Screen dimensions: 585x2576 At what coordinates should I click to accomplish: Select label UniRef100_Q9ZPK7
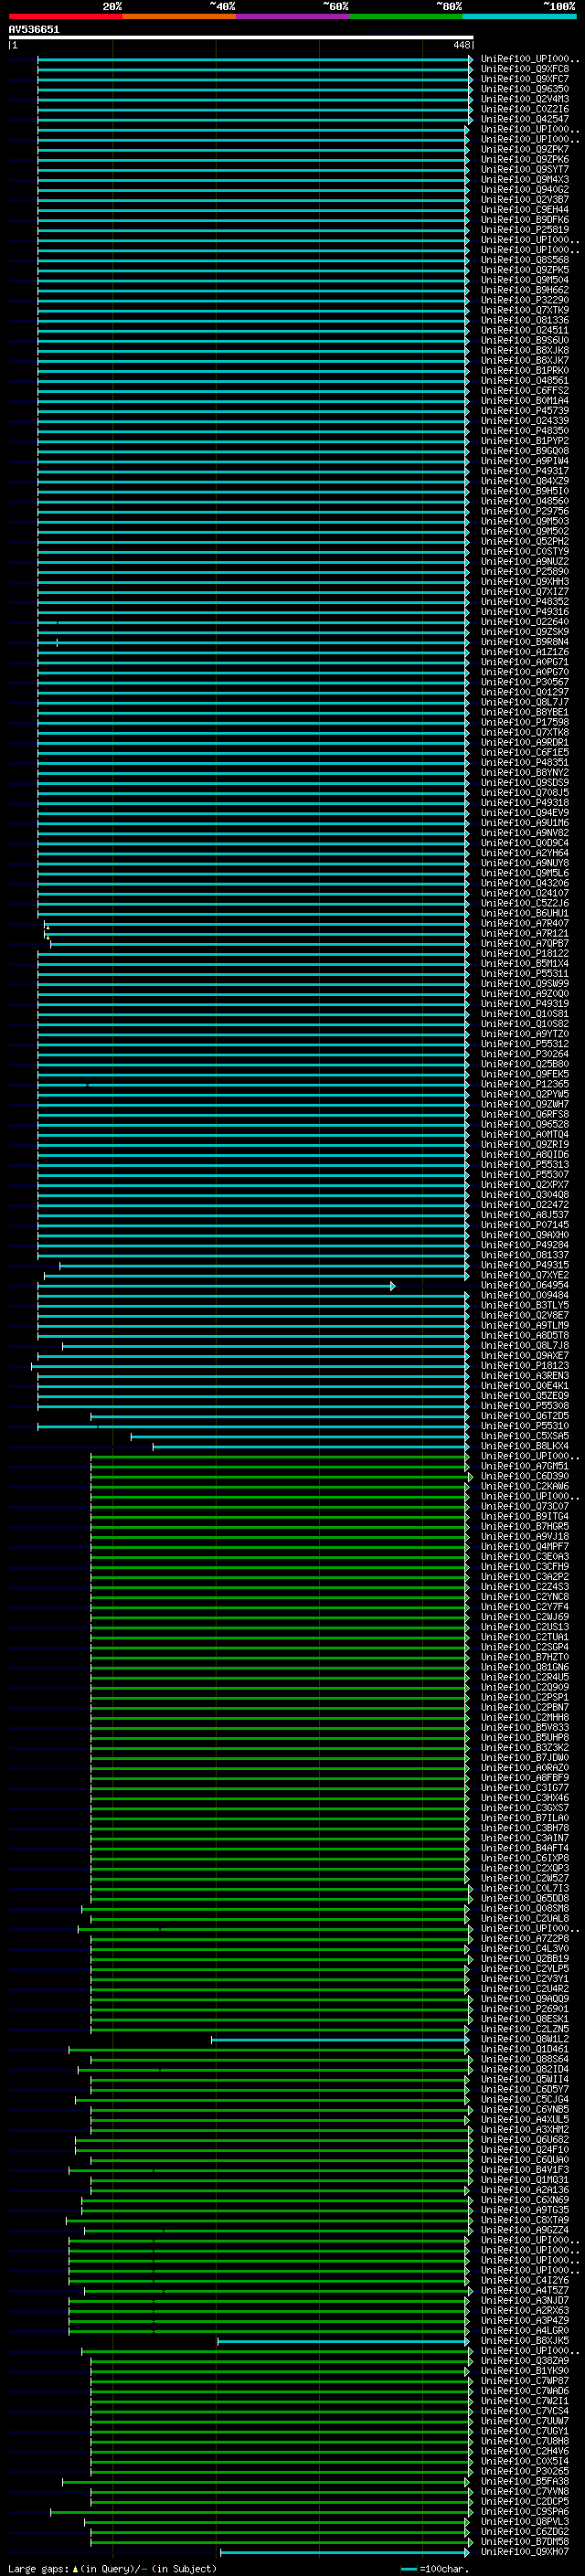(525, 149)
